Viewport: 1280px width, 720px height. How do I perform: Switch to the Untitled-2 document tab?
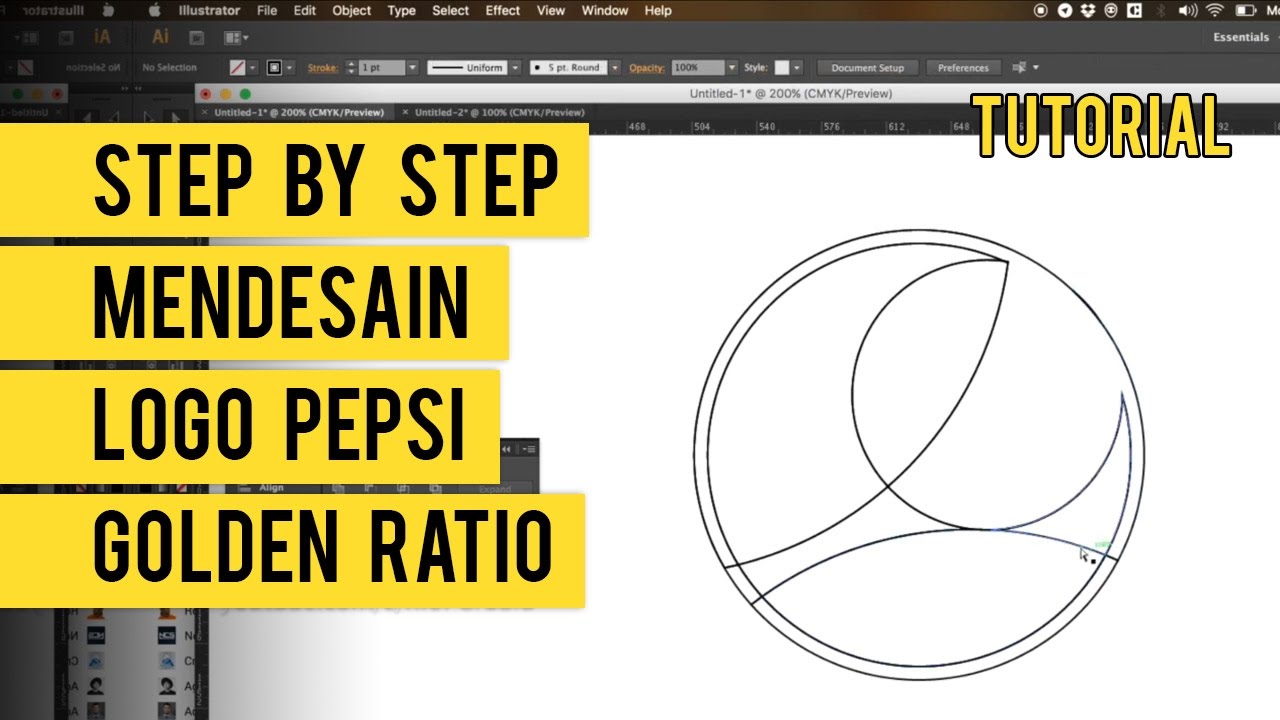tap(499, 113)
